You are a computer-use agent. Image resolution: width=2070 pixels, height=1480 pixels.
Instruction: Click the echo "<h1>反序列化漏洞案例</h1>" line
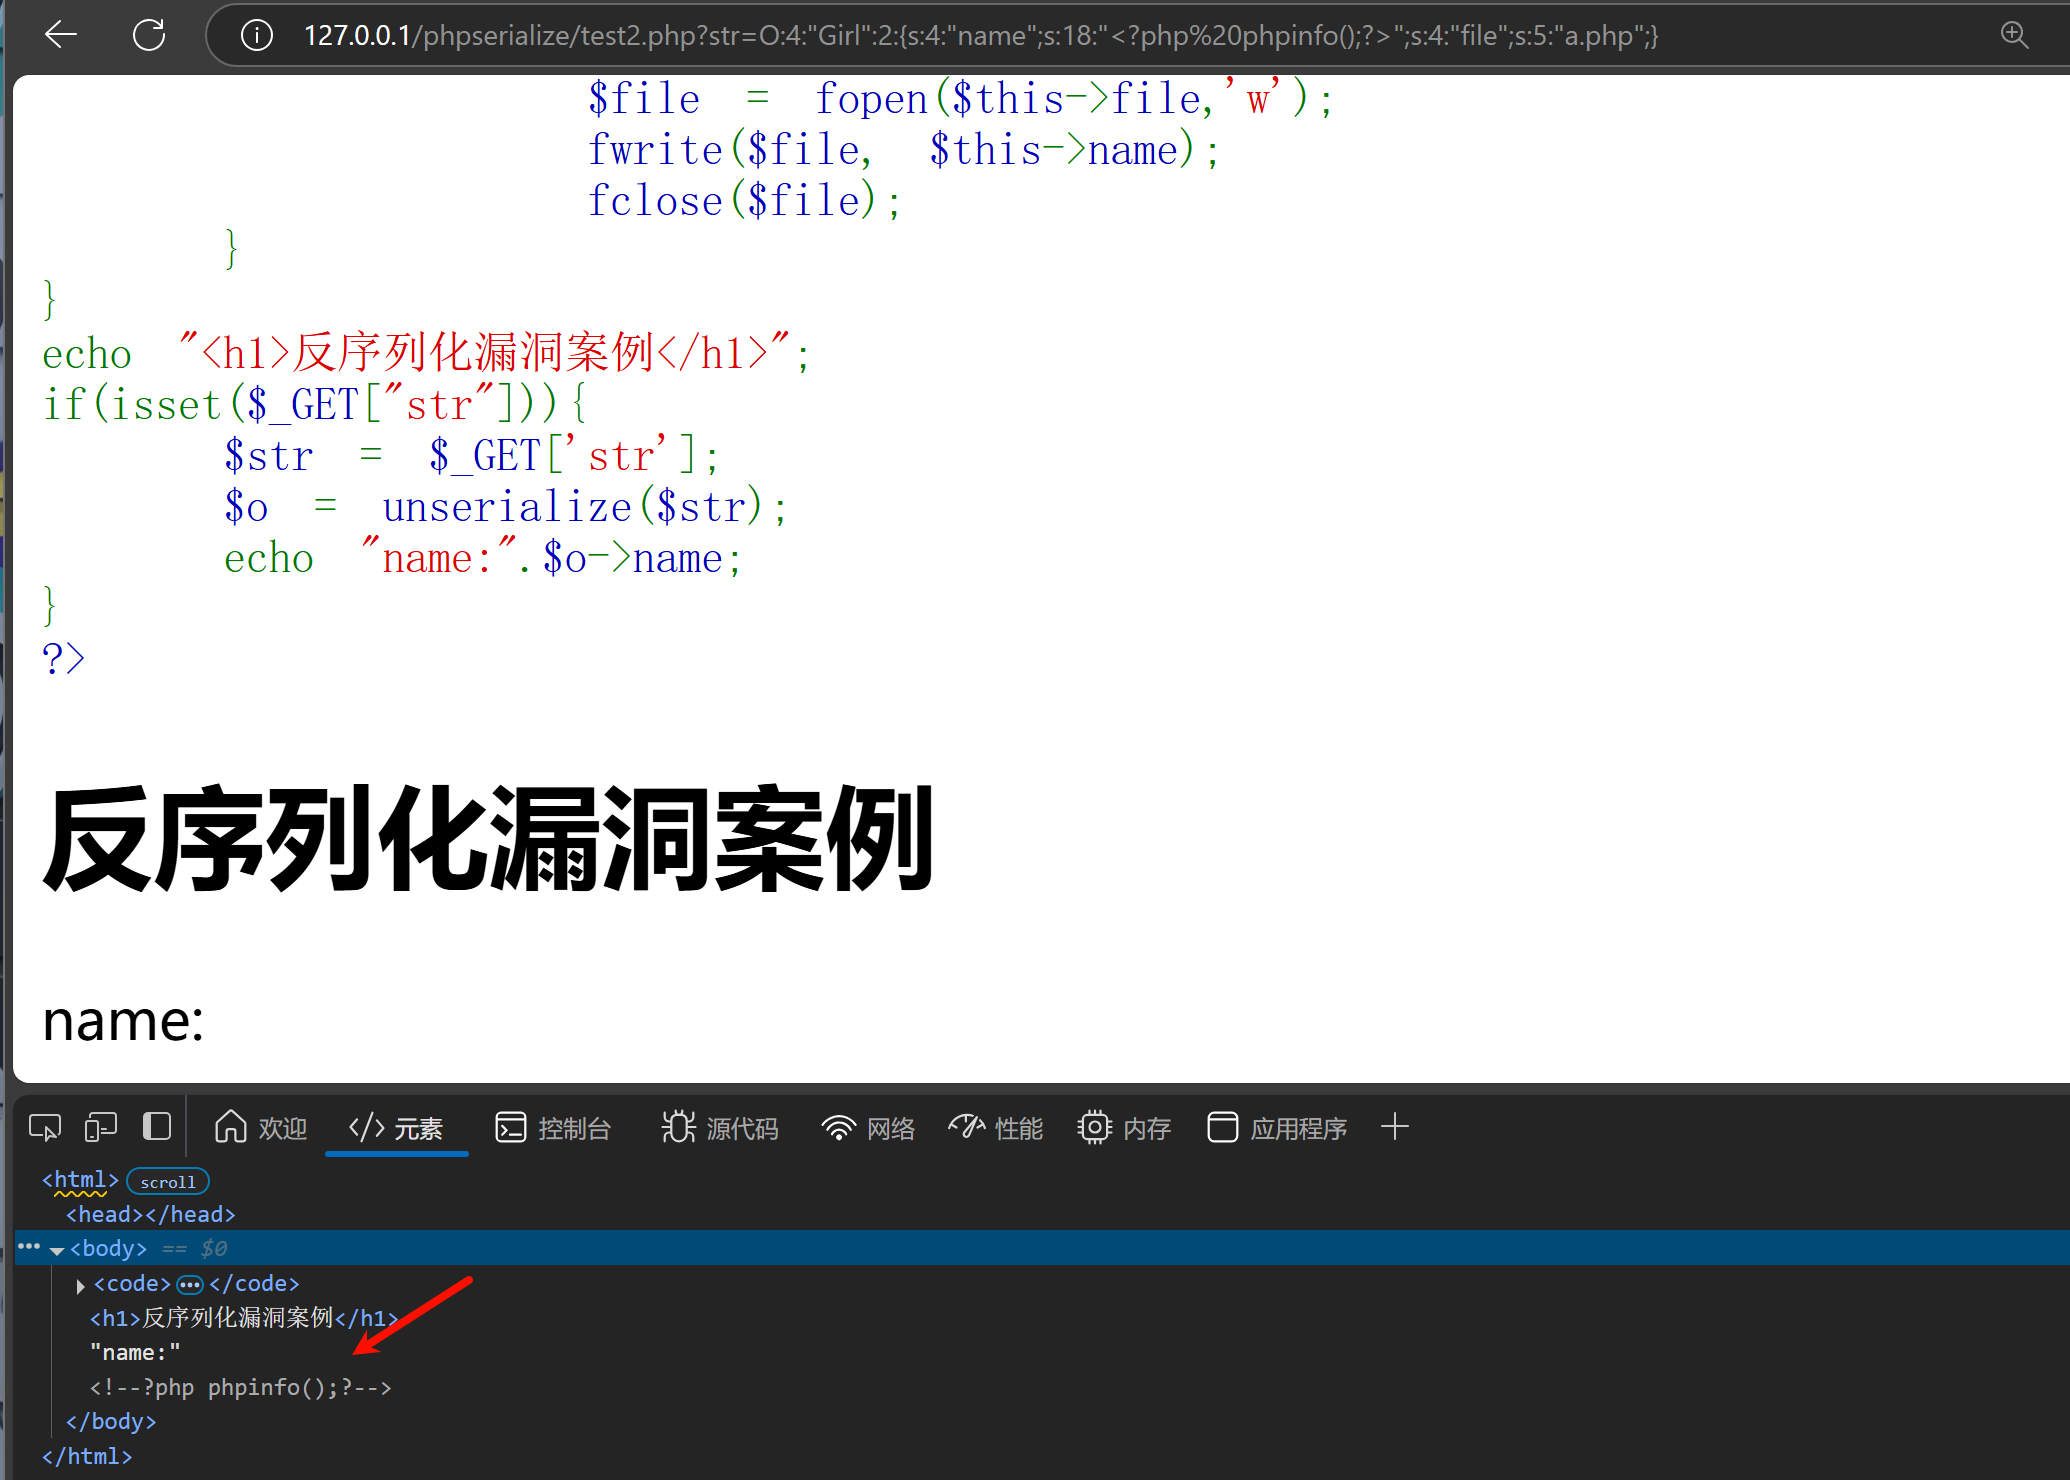pos(426,353)
